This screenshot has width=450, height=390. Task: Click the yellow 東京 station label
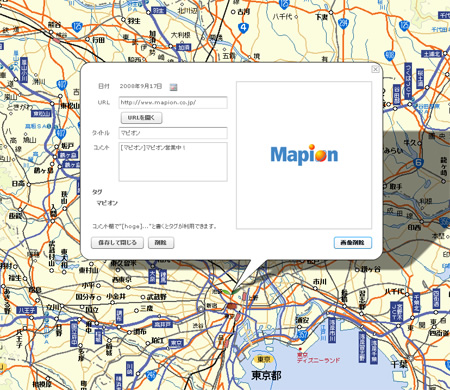(x=264, y=359)
